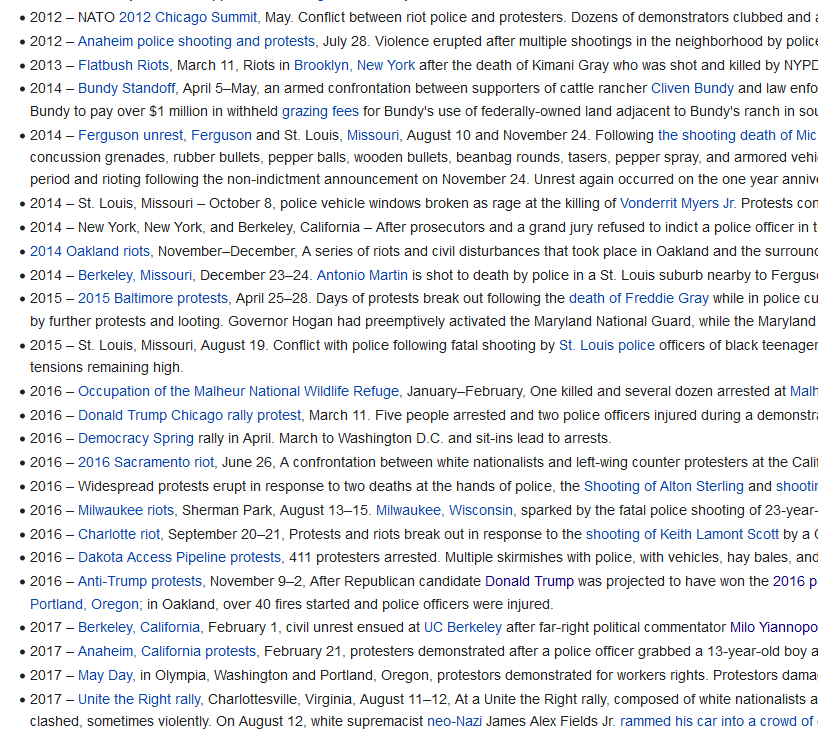The width and height of the screenshot is (818, 736).
Task: Follow the Portland, Oregon link
Action: [85, 604]
